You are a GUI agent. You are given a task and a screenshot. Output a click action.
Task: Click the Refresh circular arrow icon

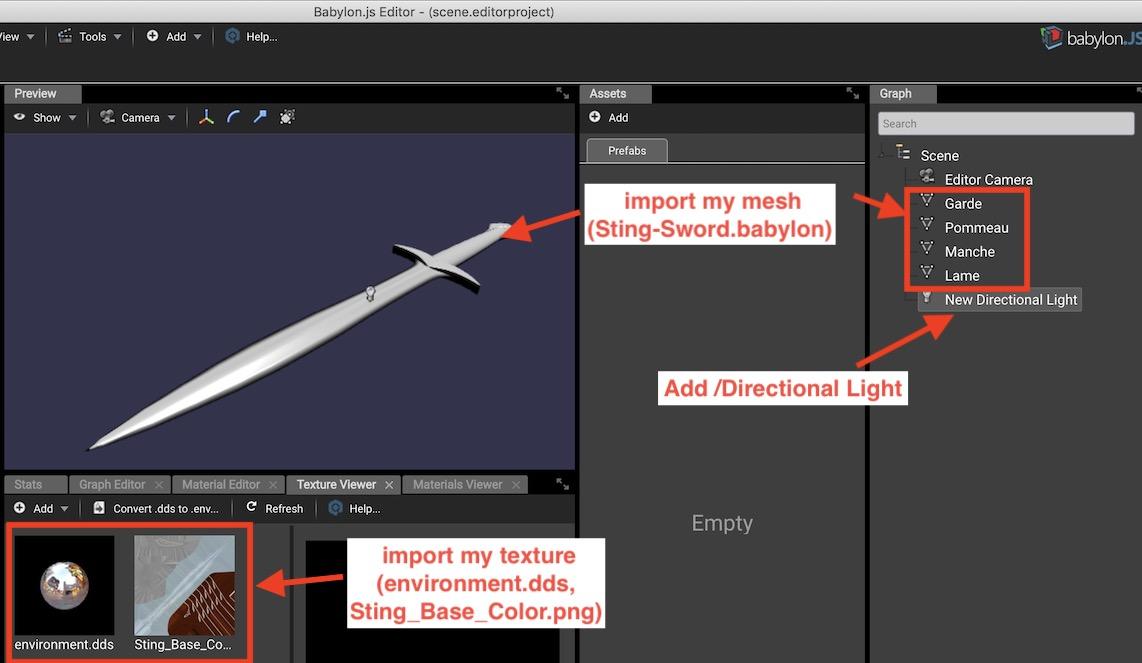pos(251,507)
